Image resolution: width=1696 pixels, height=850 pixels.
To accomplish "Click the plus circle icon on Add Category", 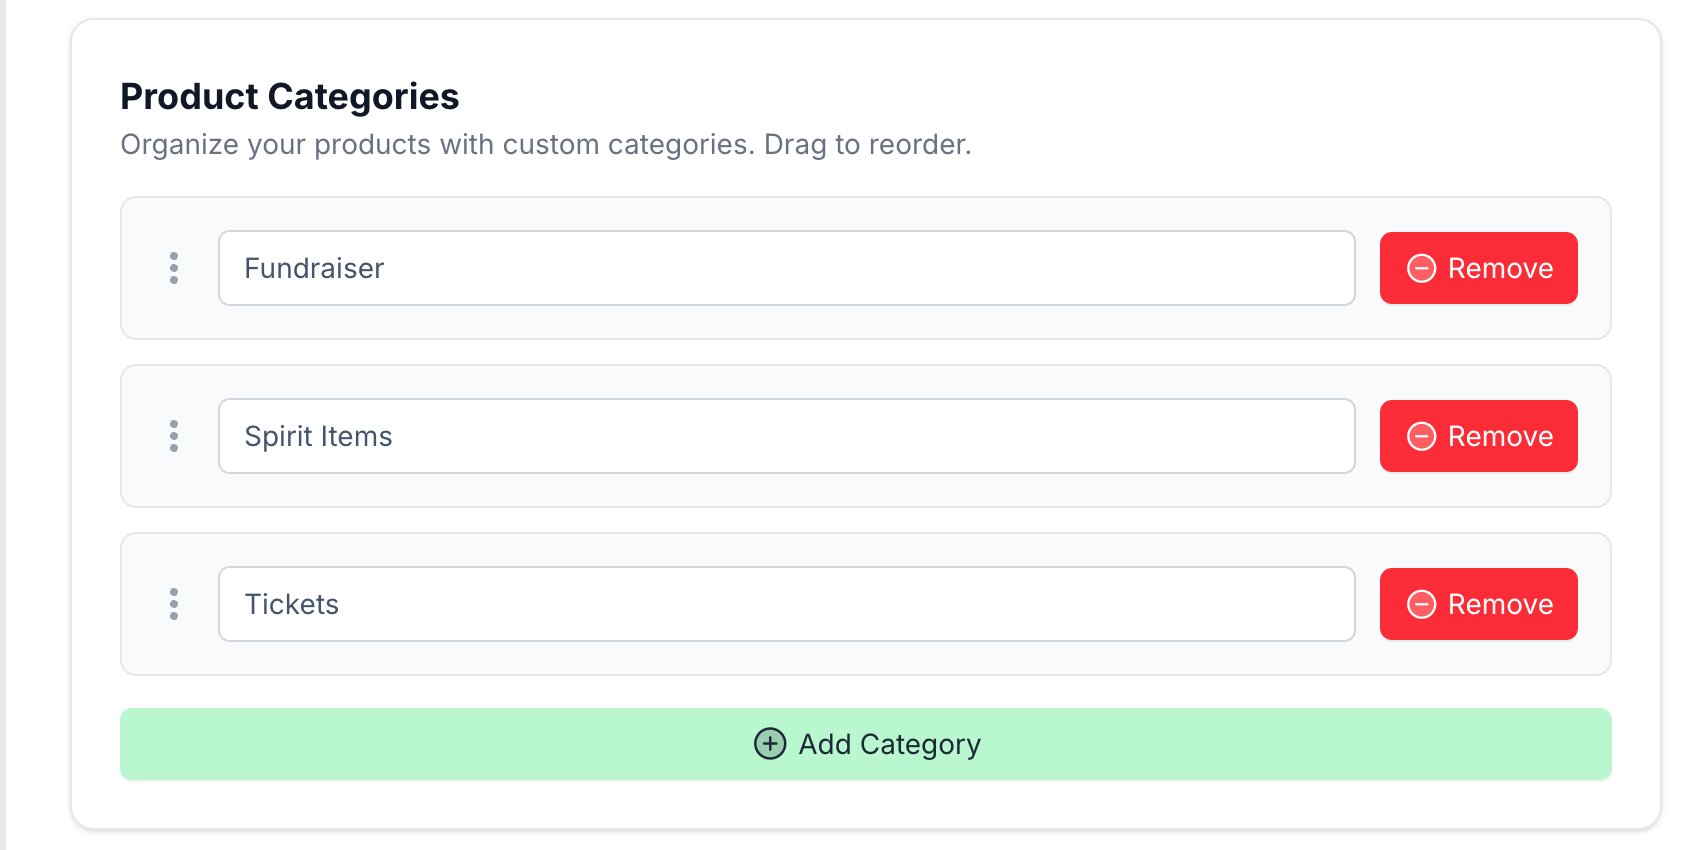I will (x=769, y=744).
